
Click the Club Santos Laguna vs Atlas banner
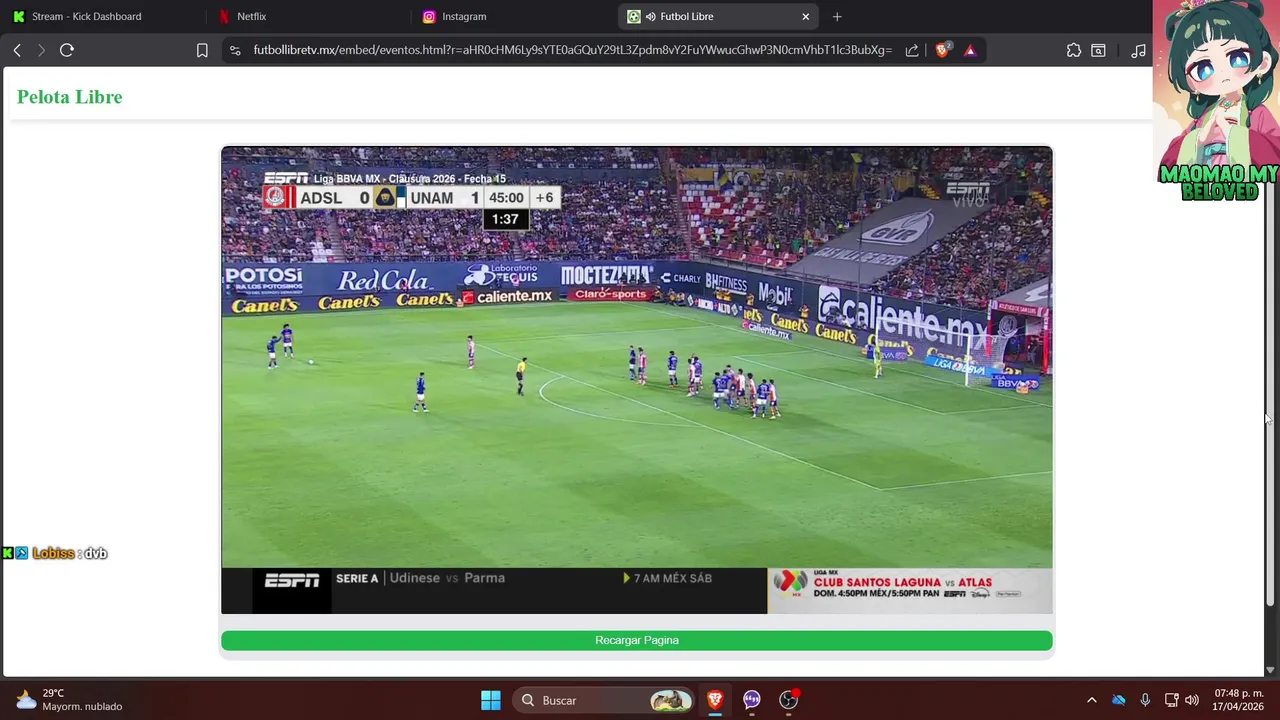coord(909,590)
